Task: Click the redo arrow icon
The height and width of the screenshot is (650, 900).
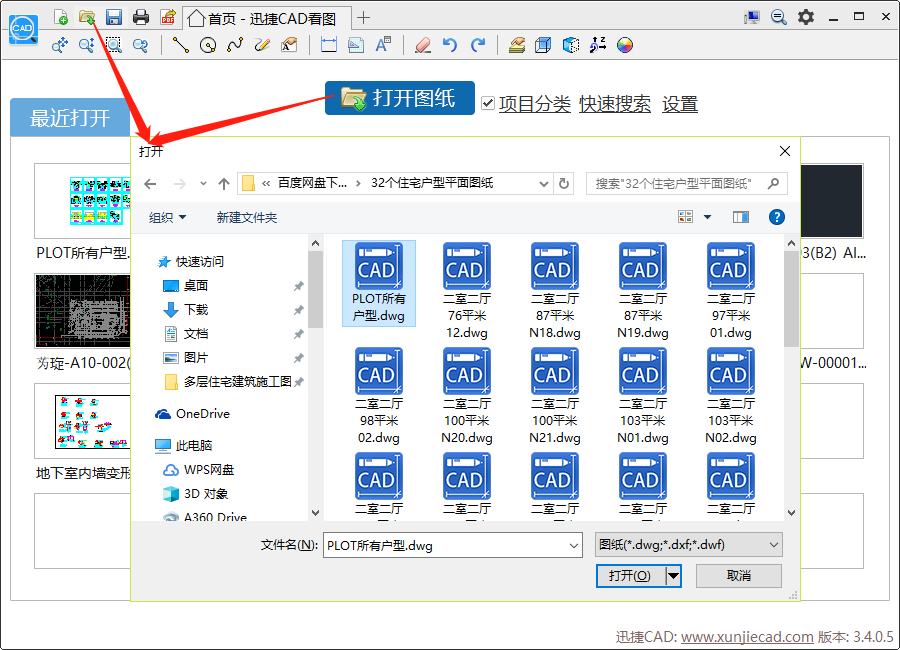Action: (478, 45)
